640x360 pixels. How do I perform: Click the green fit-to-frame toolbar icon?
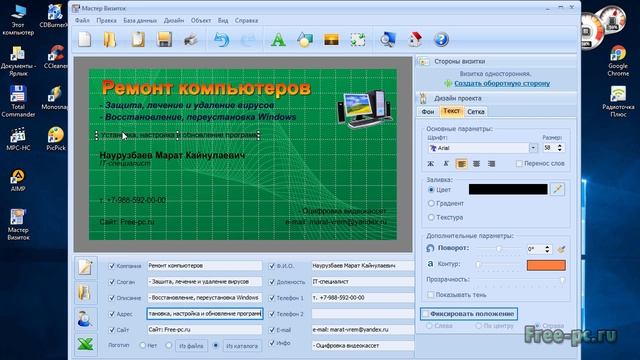click(358, 40)
